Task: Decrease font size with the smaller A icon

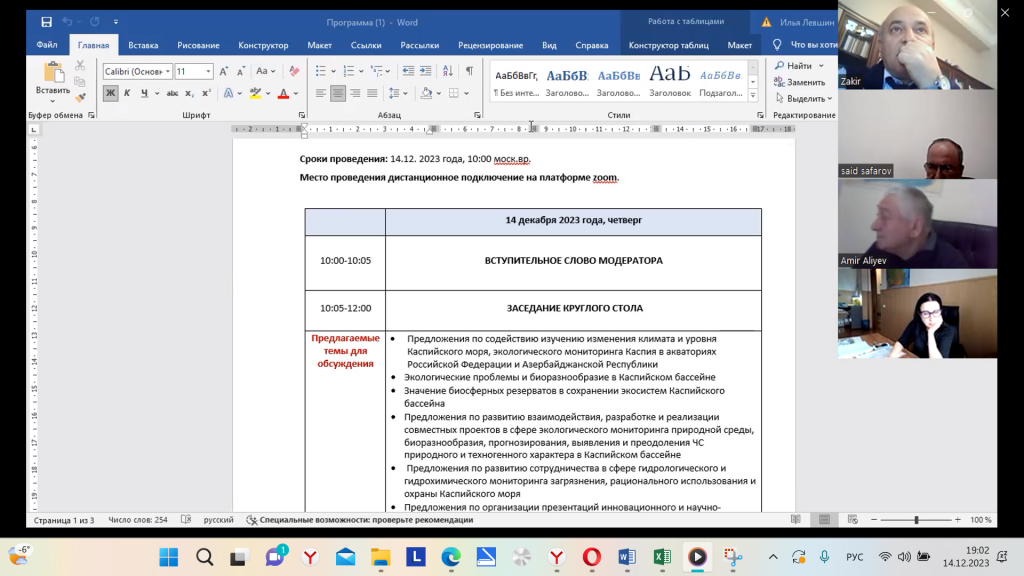Action: [x=241, y=71]
